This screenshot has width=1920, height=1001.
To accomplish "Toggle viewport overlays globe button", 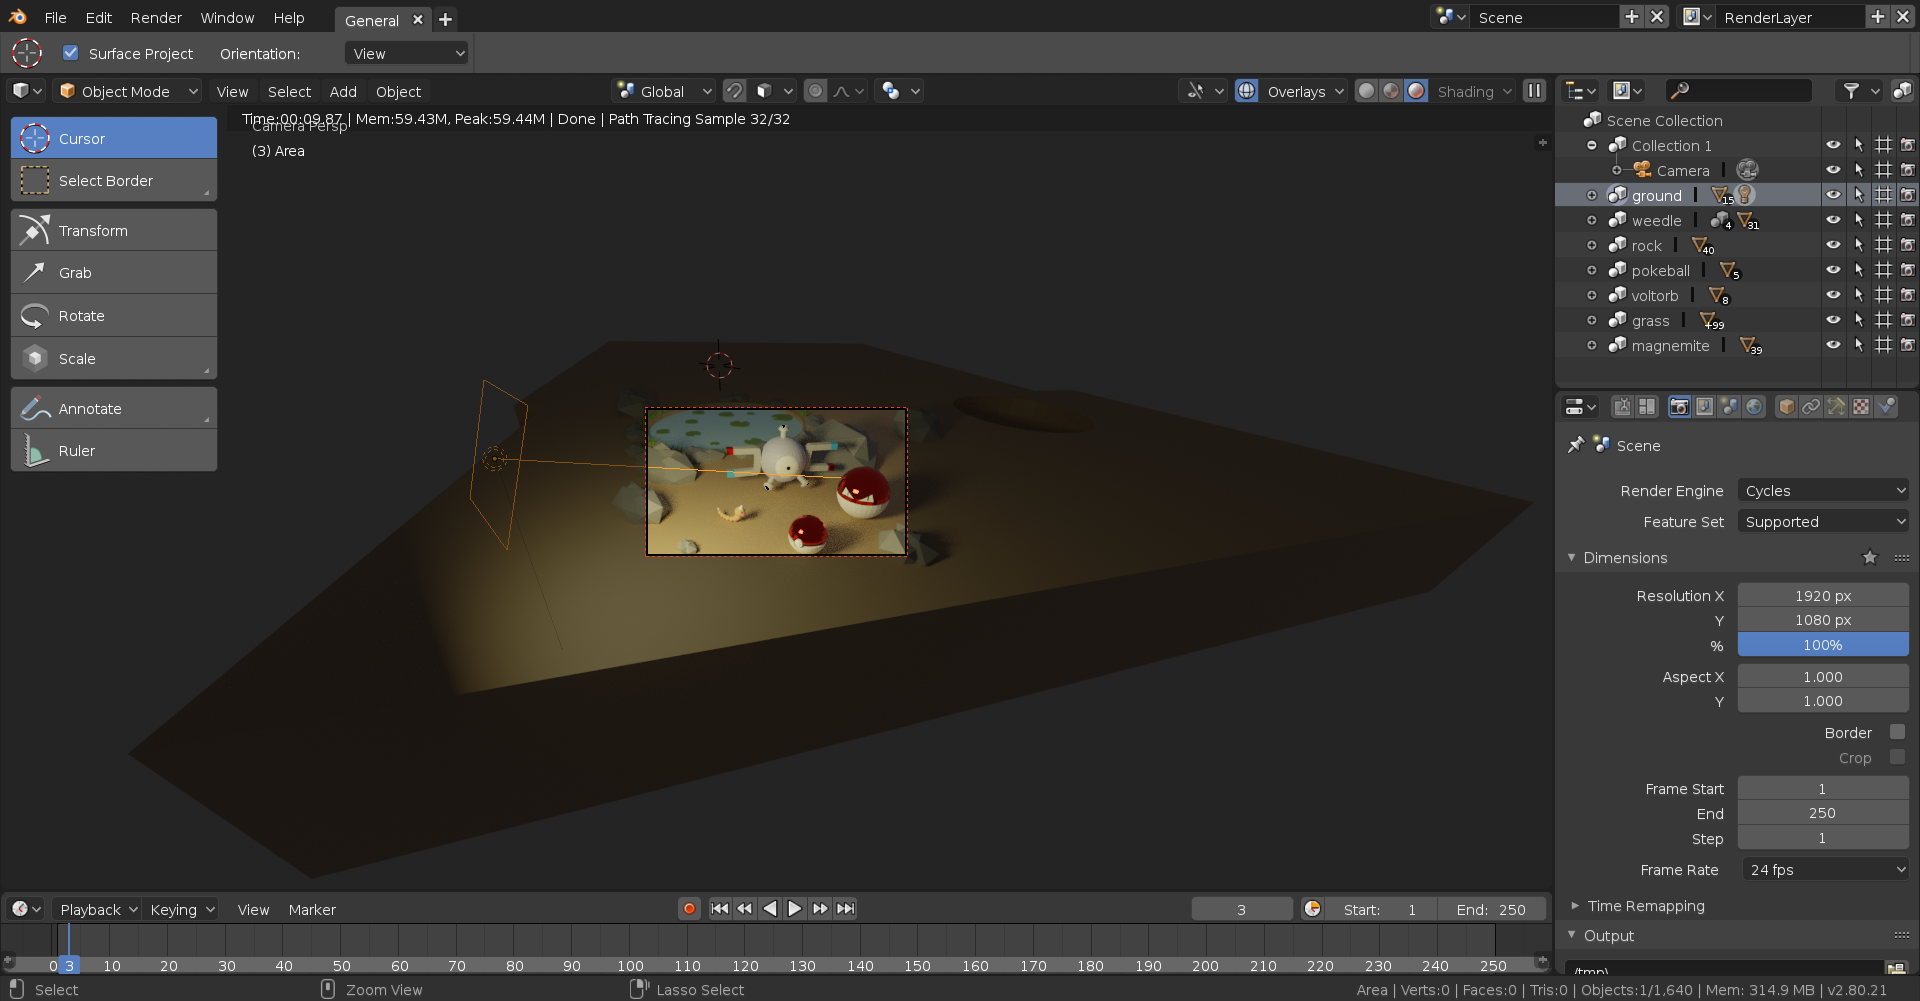I will point(1247,91).
